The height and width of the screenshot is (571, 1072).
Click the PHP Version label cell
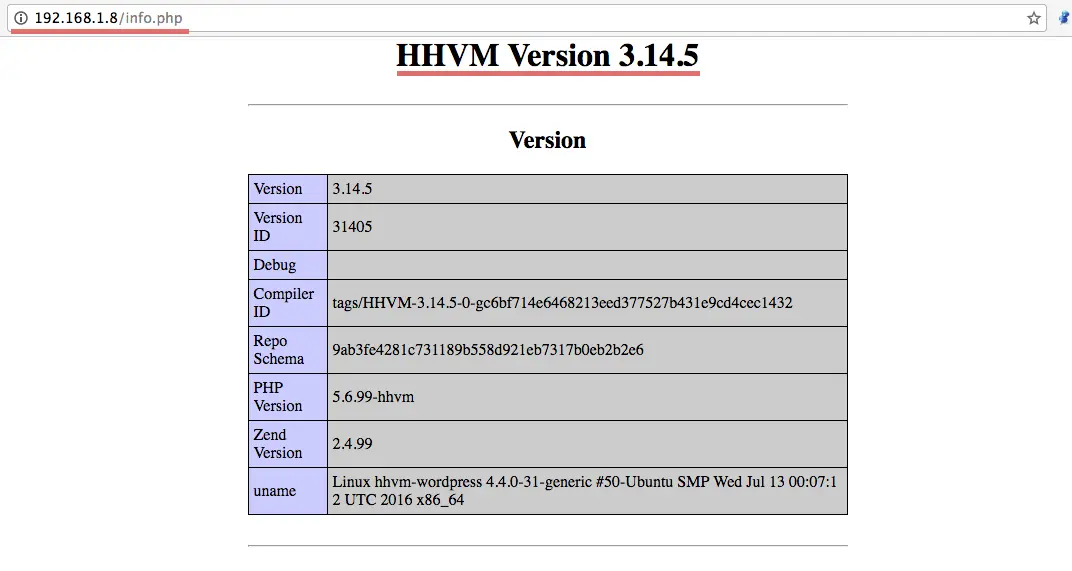(x=288, y=397)
